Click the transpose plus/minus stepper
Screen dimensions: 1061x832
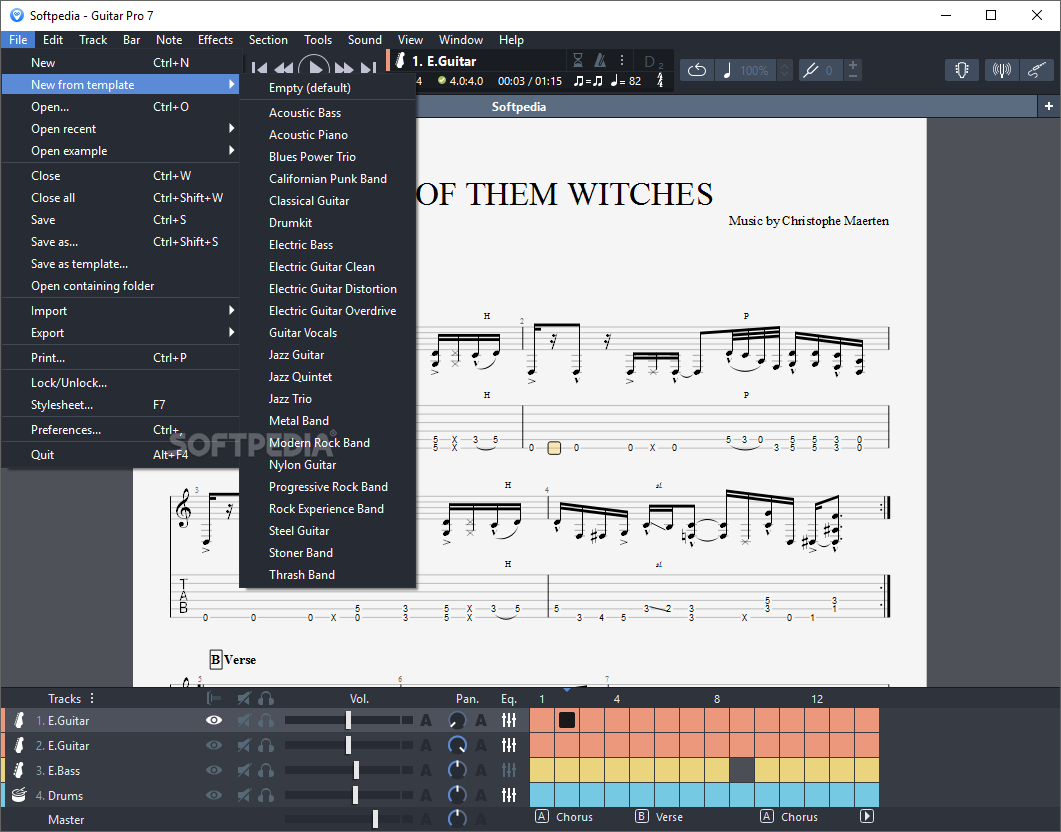(853, 70)
